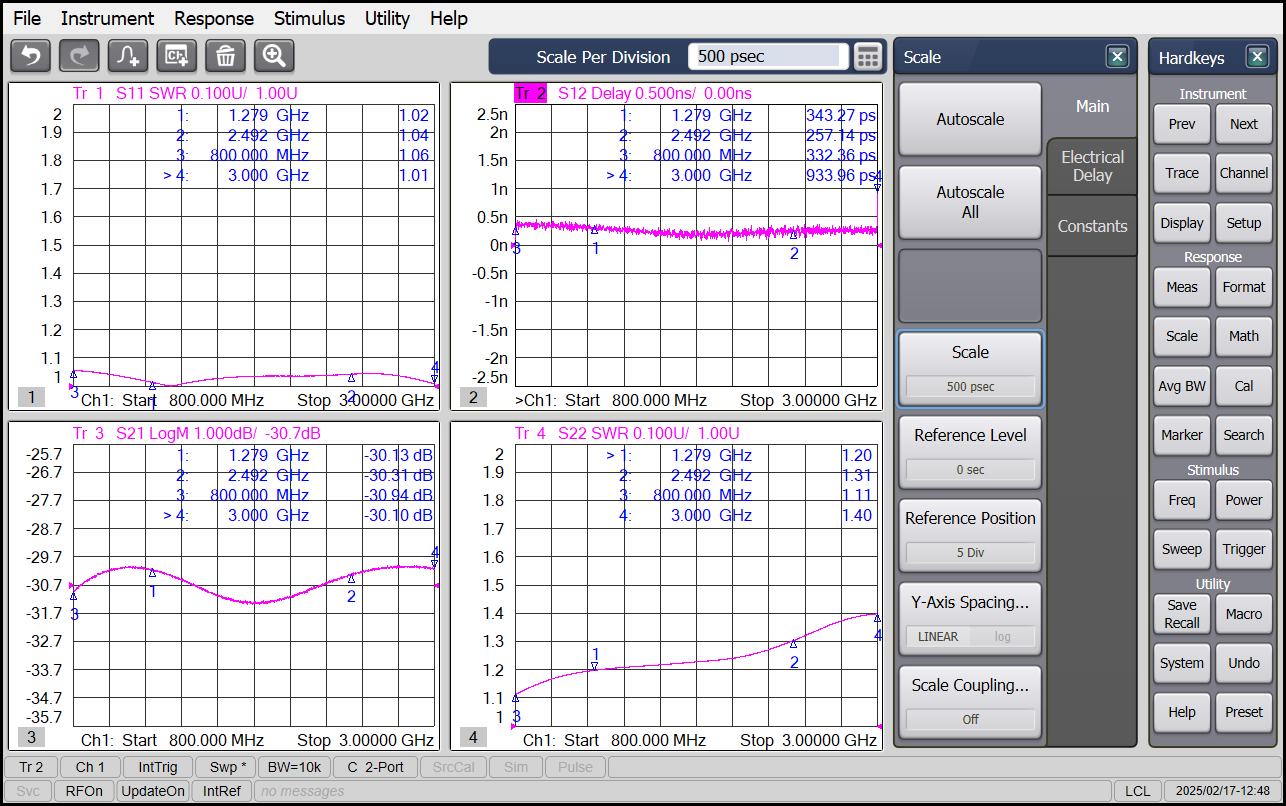Viewport: 1286px width, 806px height.
Task: Open the Stimulus menu
Action: (309, 18)
